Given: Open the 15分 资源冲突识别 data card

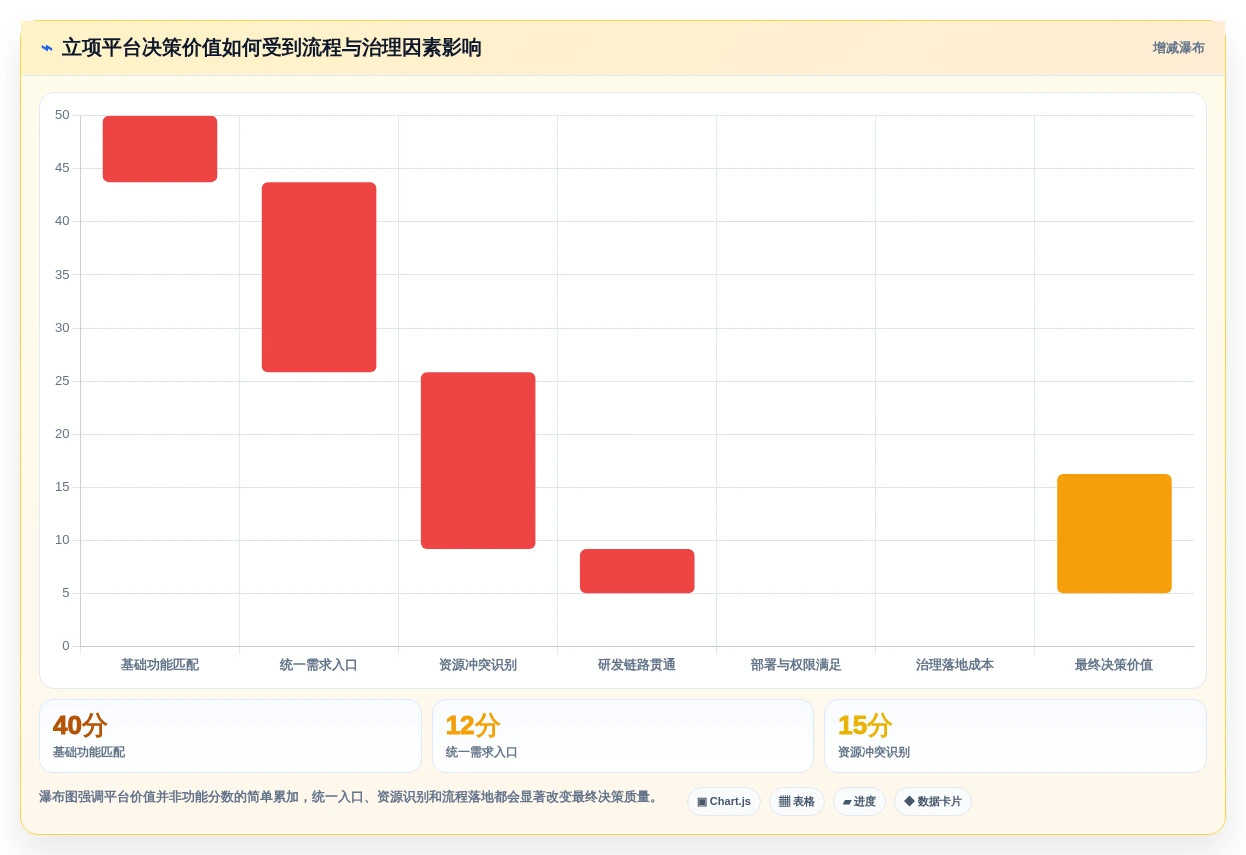Looking at the screenshot, I should click(x=1015, y=736).
